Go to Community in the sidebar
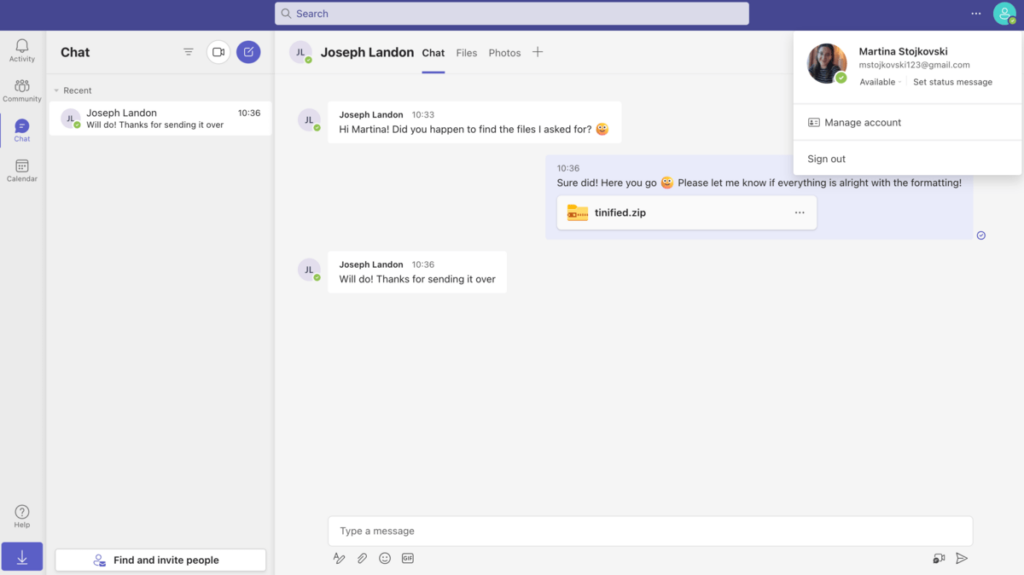Screen dimensions: 1024x575 [x=22, y=90]
